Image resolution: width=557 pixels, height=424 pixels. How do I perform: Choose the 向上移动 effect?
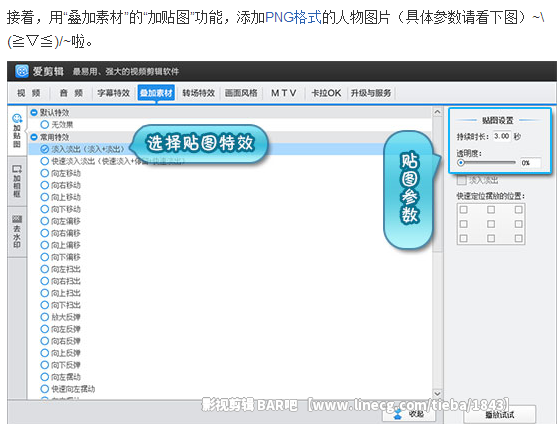click(44, 197)
